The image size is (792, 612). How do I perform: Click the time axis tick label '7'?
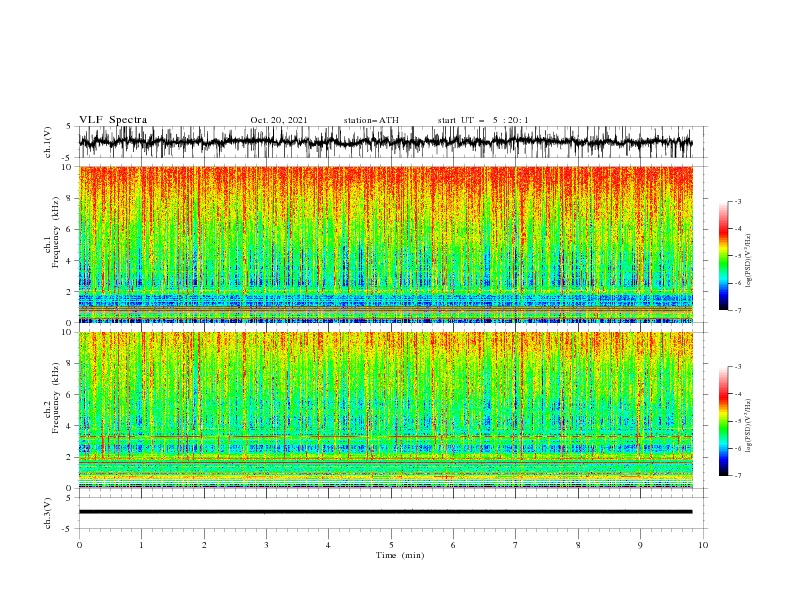click(516, 545)
